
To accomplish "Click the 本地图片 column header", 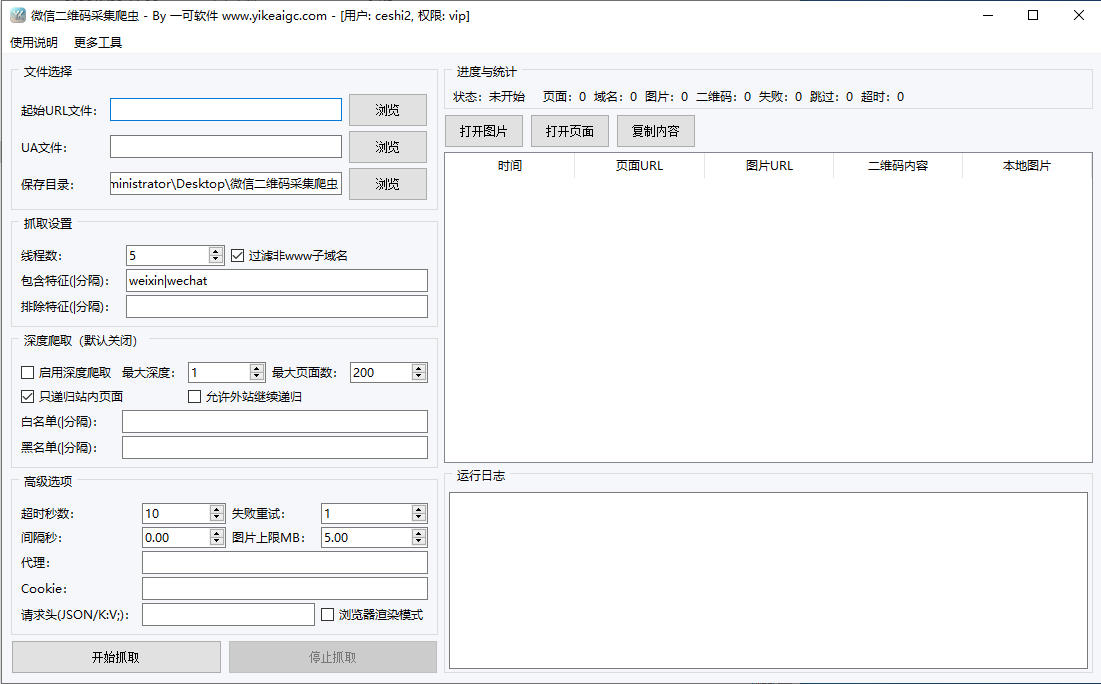I will click(1027, 166).
